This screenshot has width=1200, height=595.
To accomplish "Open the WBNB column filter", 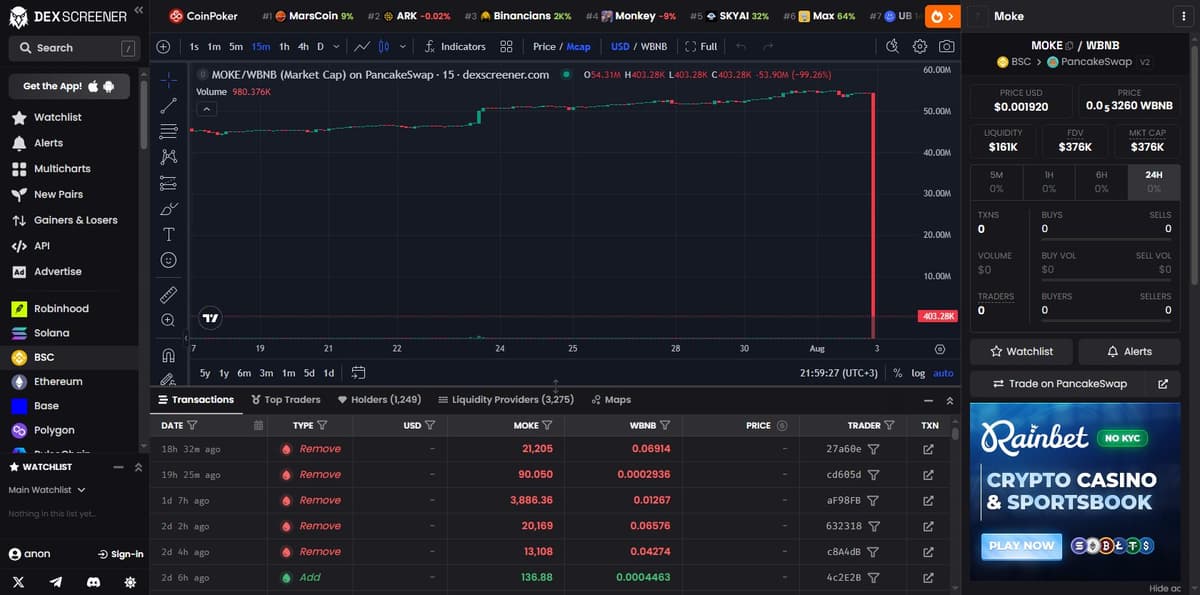I will [x=664, y=425].
